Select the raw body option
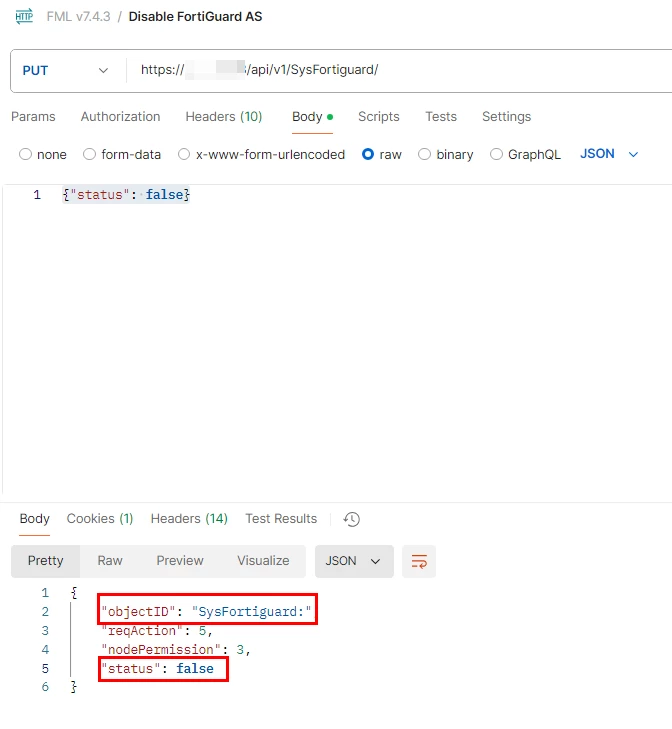672x729 pixels. coord(382,154)
